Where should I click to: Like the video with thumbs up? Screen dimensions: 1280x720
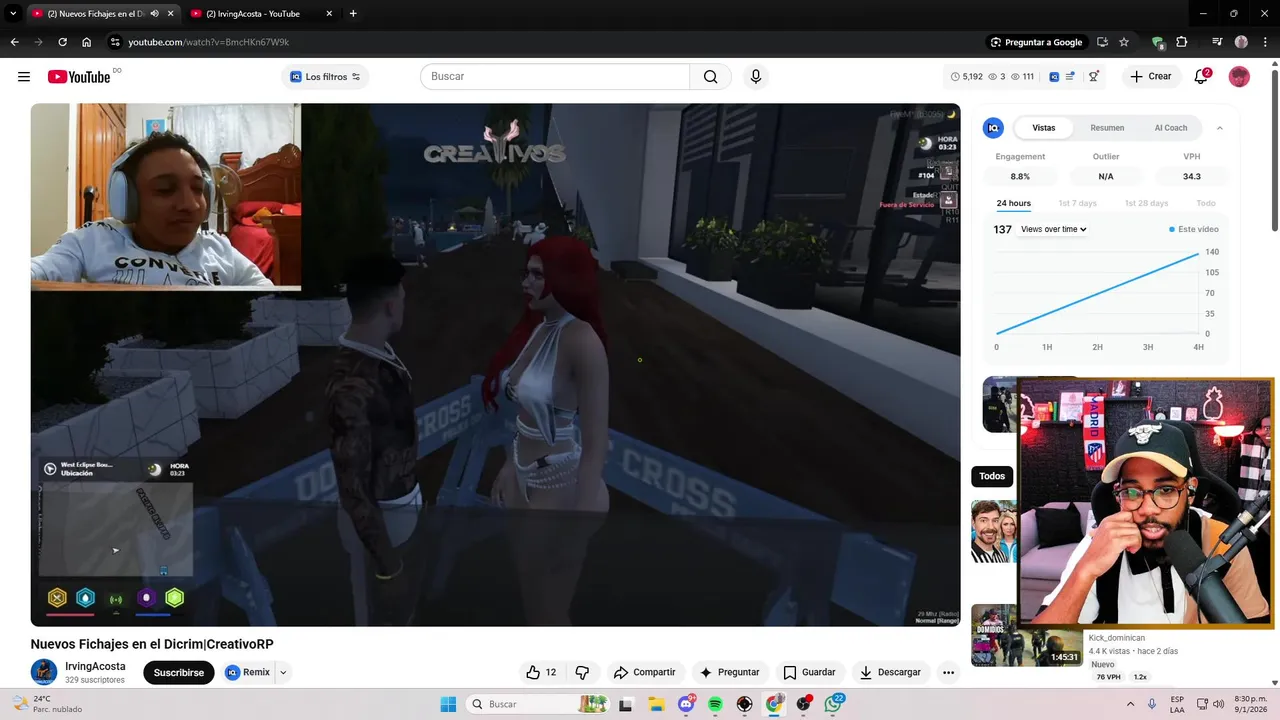pyautogui.click(x=541, y=672)
